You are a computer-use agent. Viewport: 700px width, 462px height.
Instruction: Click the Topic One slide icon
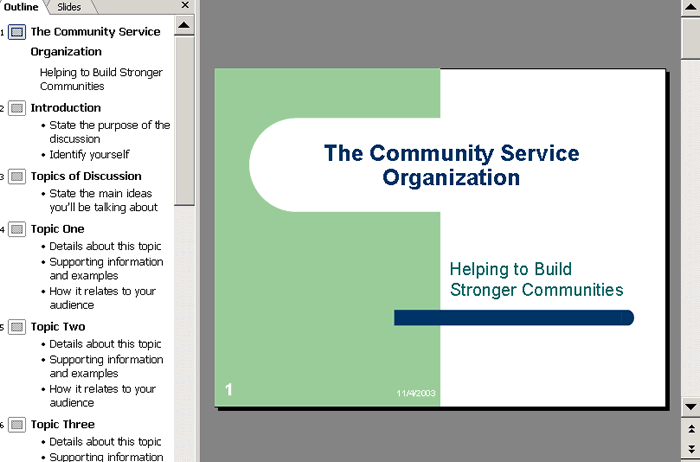[x=17, y=229]
